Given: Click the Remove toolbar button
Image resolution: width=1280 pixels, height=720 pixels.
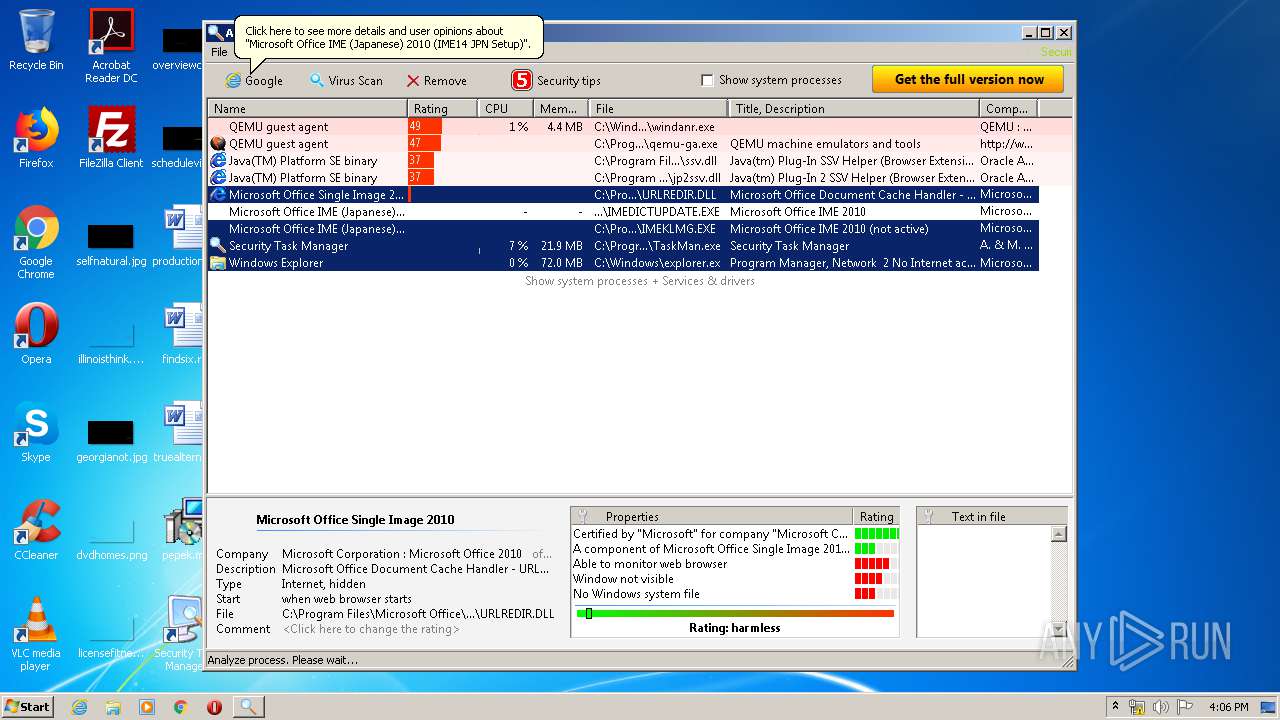Looking at the screenshot, I should 436,81.
